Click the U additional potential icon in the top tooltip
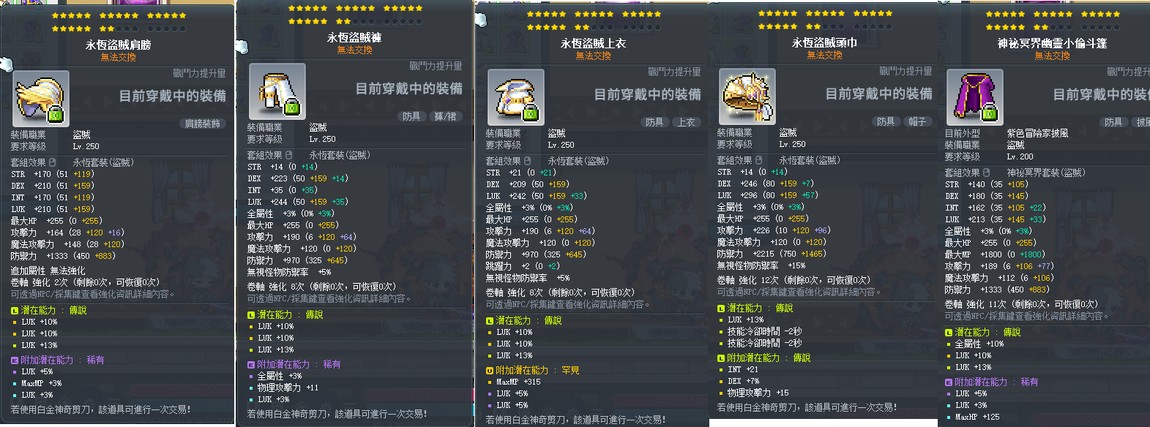1150x427 pixels. (x=489, y=370)
